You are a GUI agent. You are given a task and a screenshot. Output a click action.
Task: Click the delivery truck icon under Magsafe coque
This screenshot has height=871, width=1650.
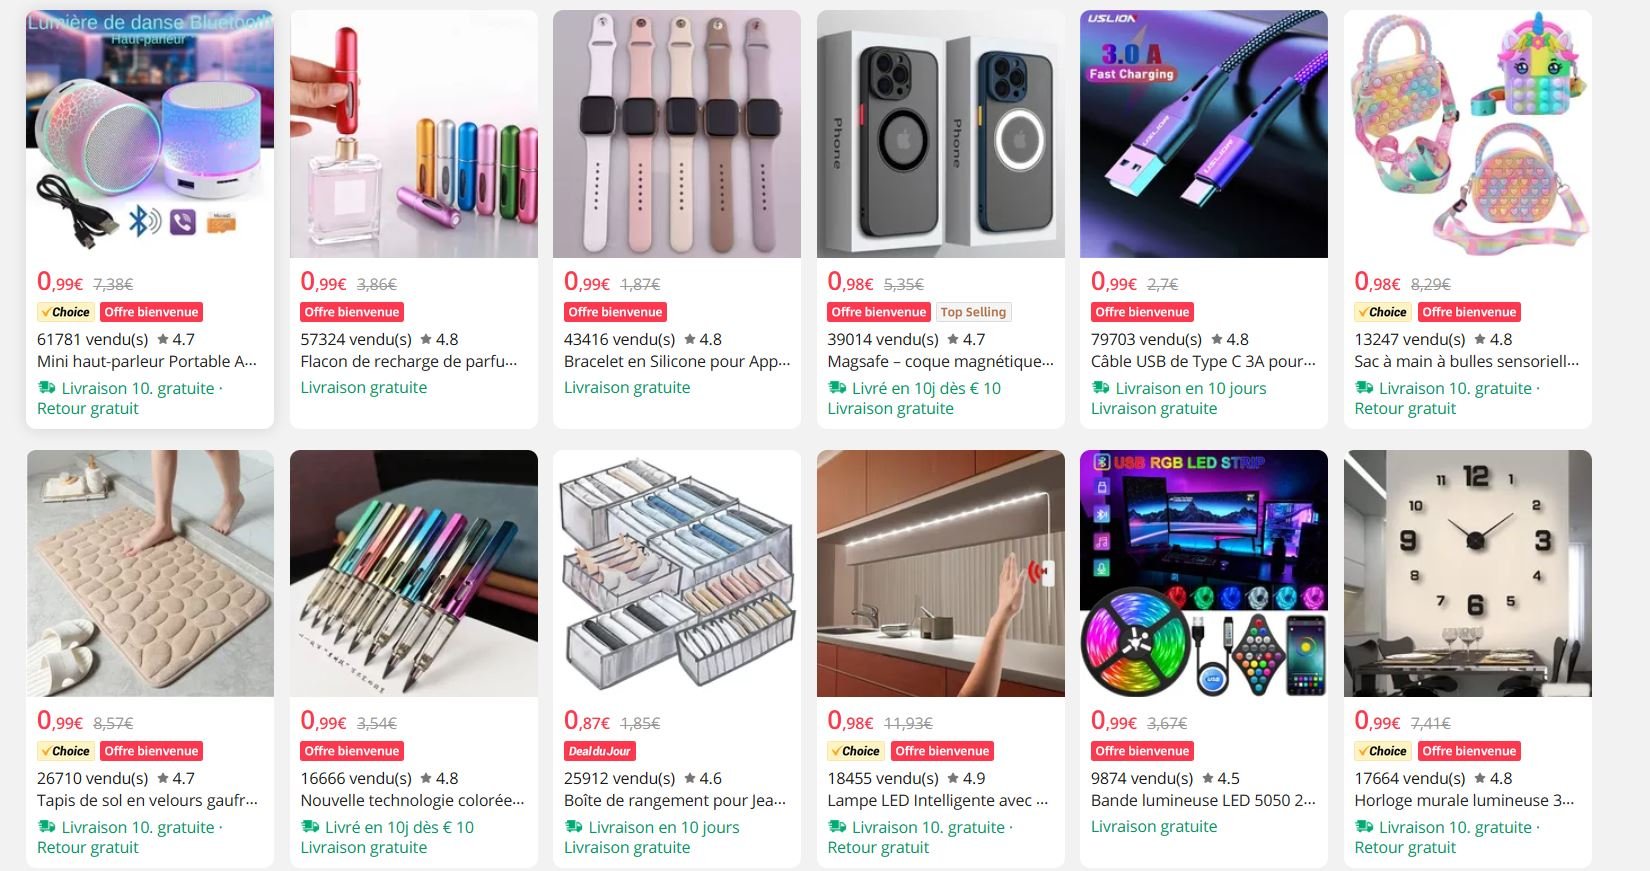click(x=837, y=388)
